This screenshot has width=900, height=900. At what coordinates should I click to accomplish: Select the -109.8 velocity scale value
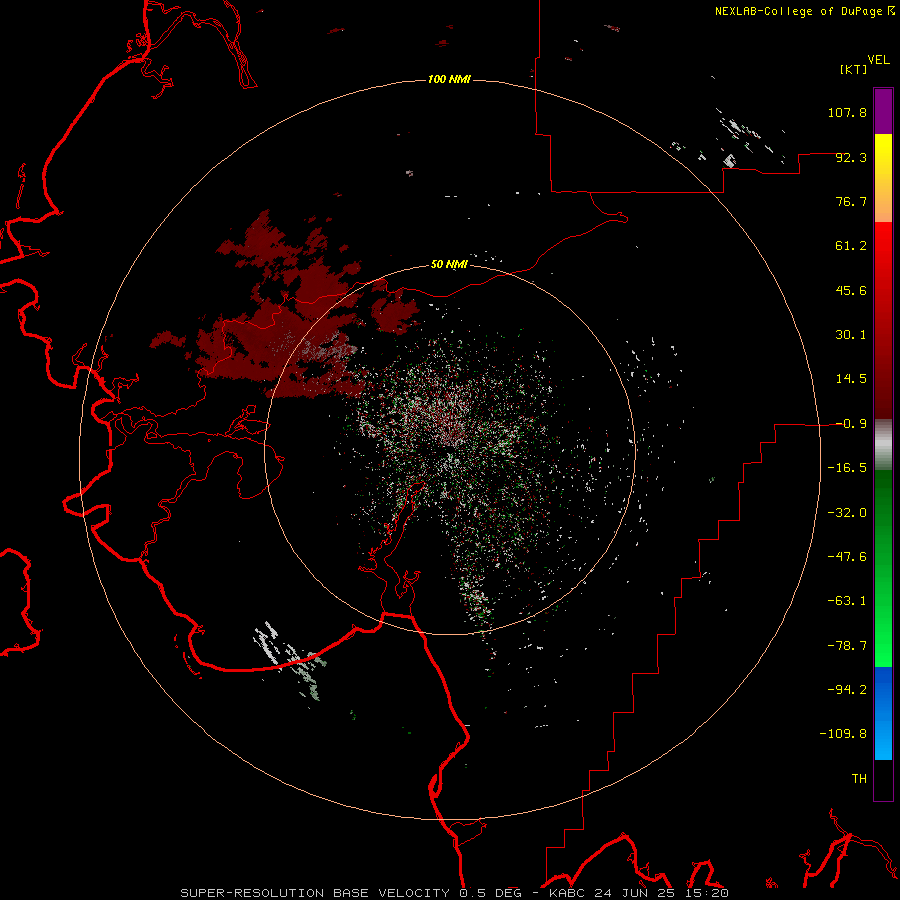coord(843,734)
